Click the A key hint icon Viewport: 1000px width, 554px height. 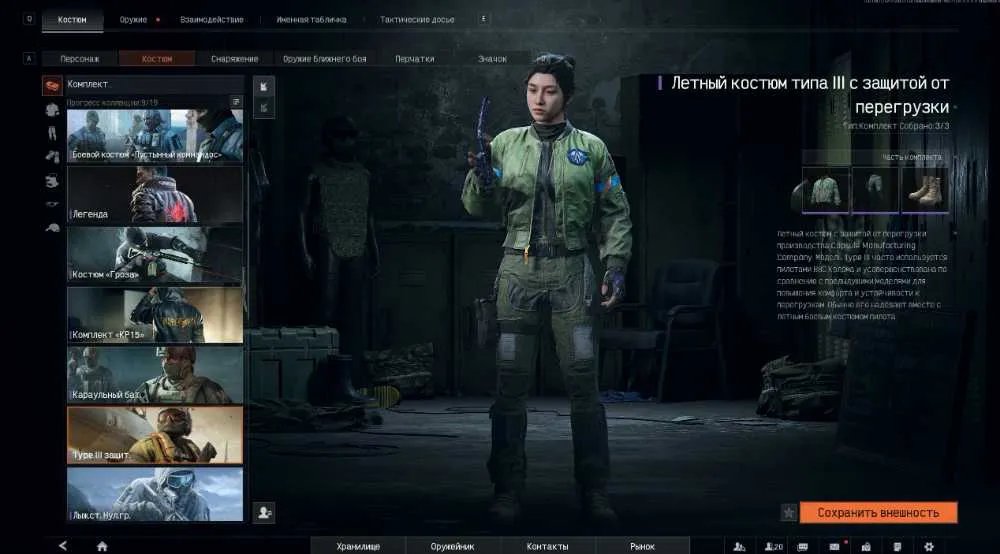(29, 59)
